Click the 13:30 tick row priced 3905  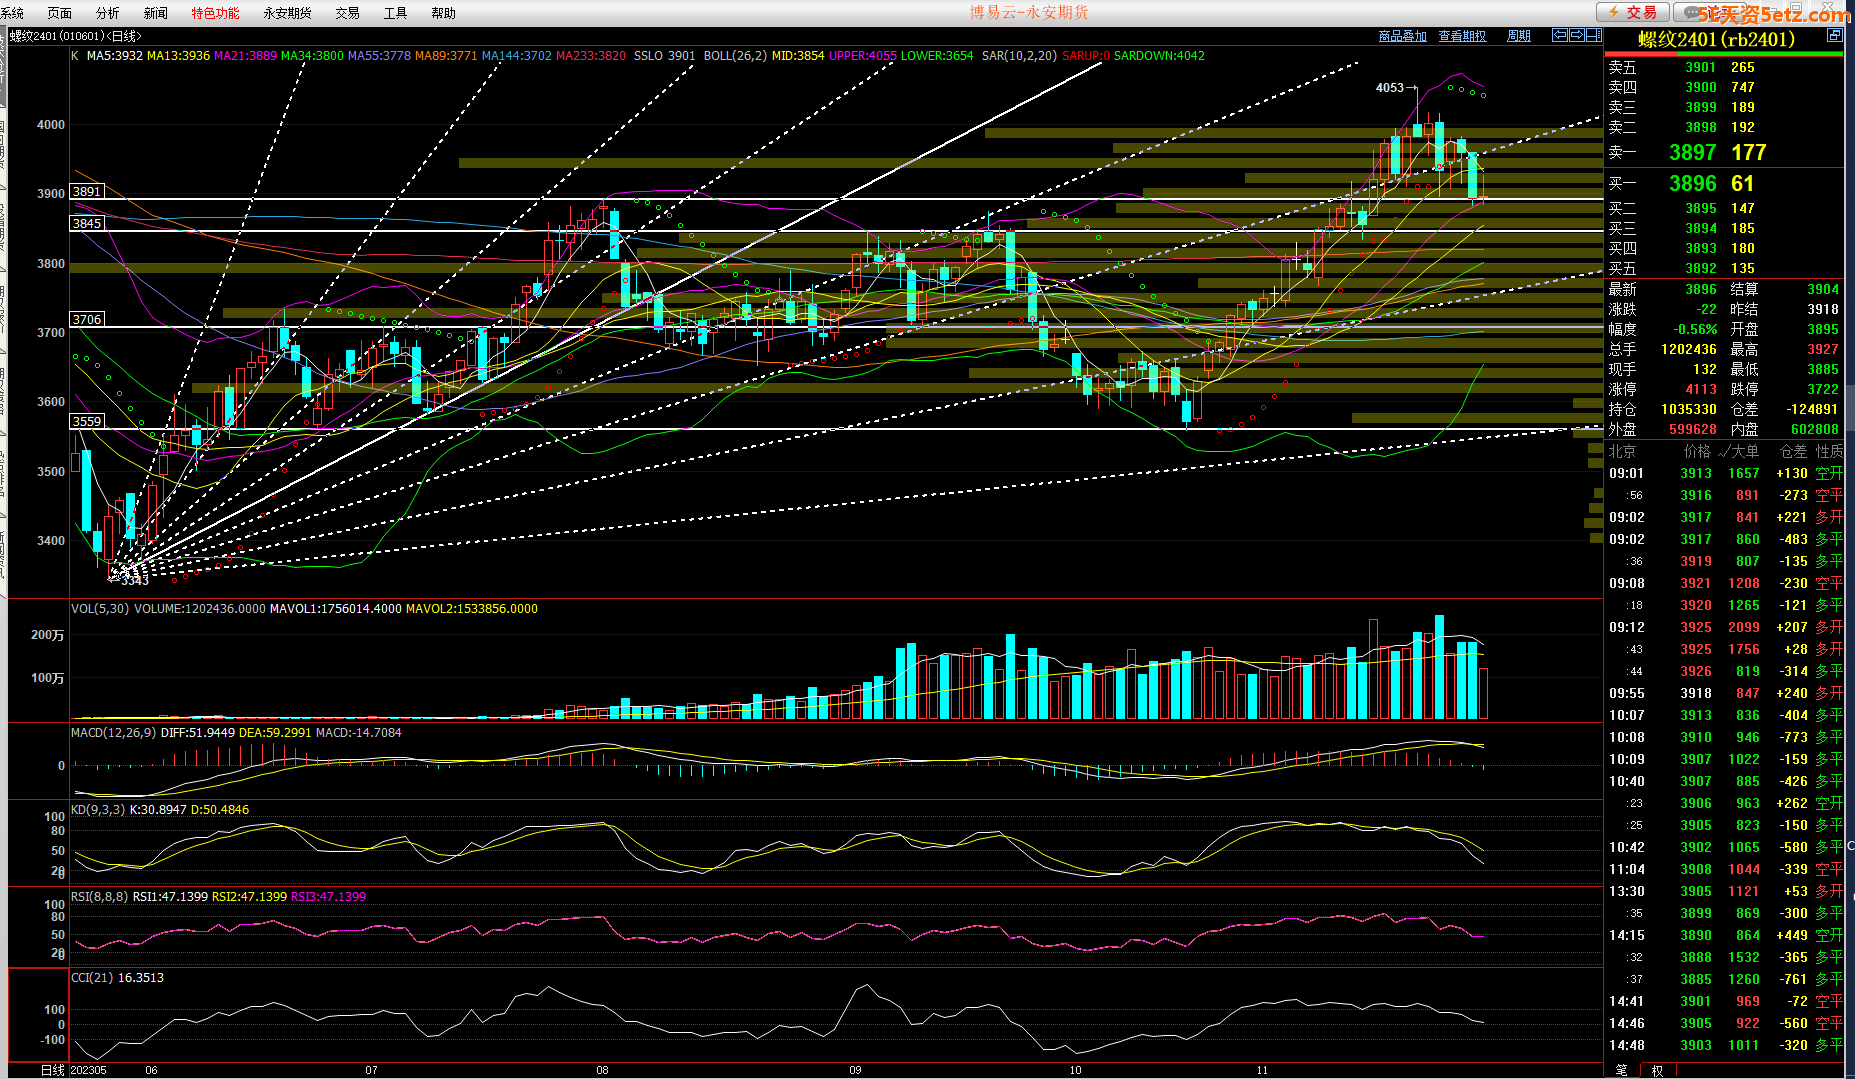pos(1724,891)
